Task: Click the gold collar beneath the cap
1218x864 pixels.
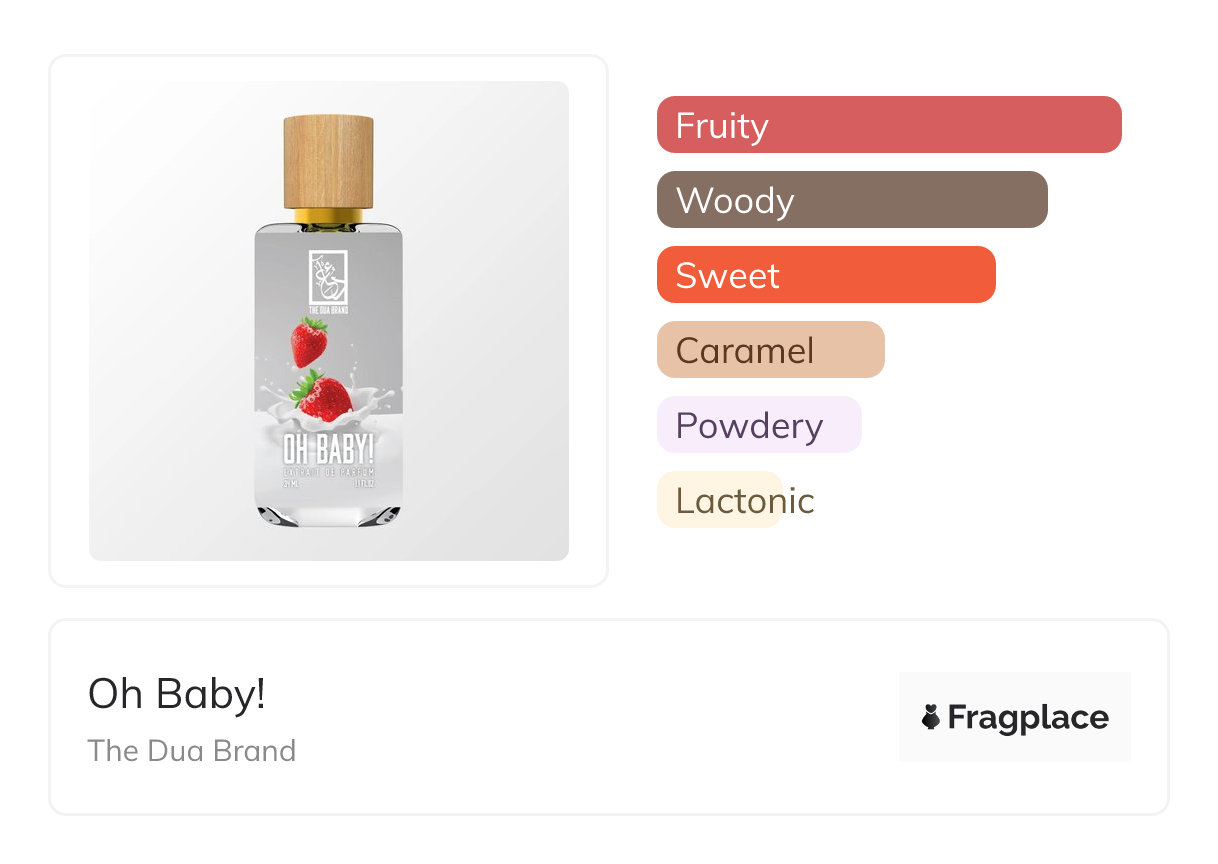Action: point(328,216)
